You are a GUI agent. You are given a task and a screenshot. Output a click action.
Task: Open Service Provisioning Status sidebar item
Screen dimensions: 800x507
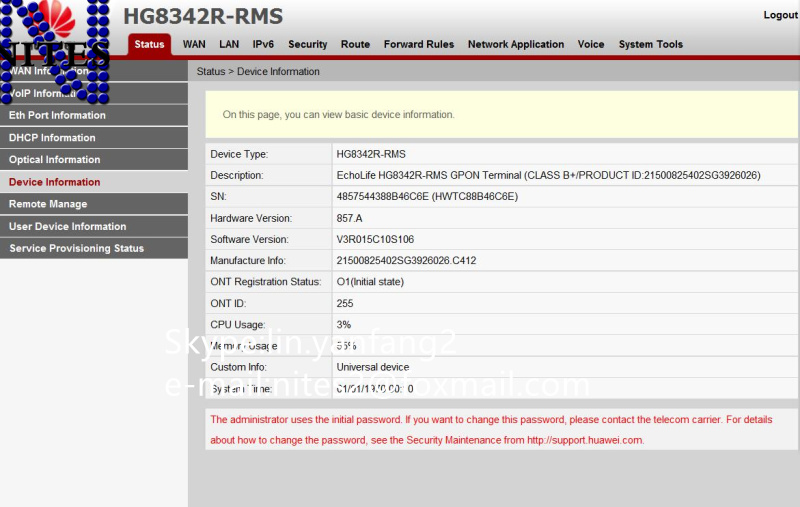point(94,248)
